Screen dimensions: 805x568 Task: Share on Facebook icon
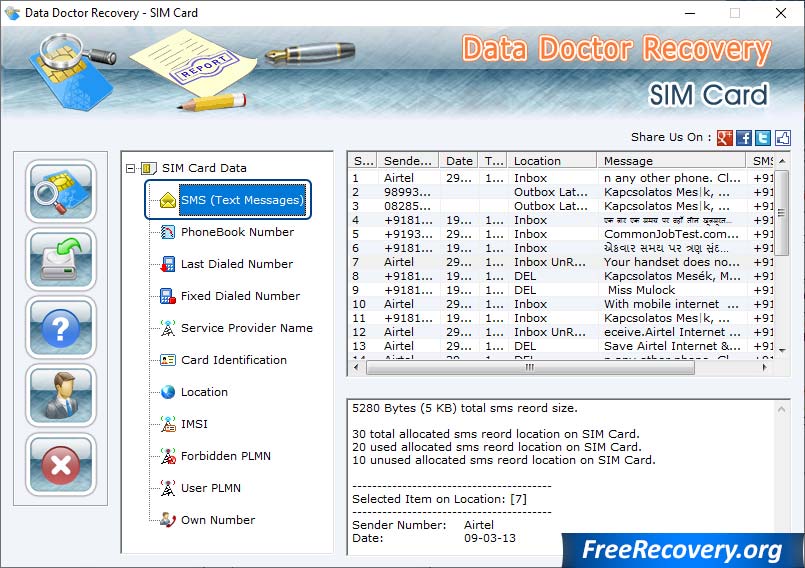pos(744,137)
